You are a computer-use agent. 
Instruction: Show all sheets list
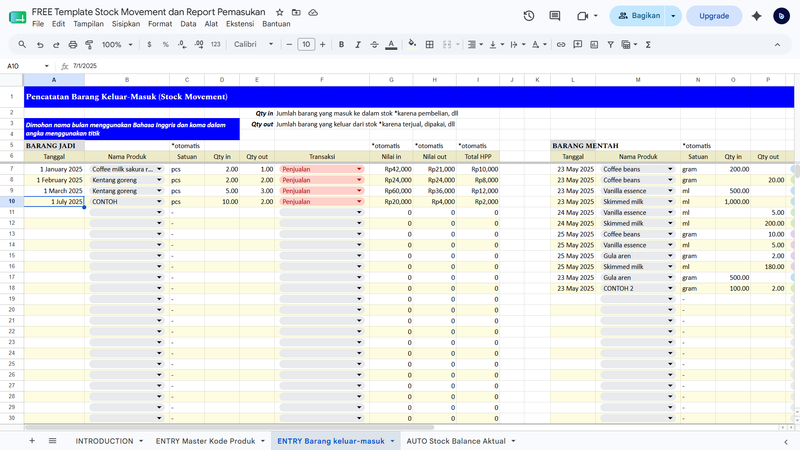click(x=53, y=441)
